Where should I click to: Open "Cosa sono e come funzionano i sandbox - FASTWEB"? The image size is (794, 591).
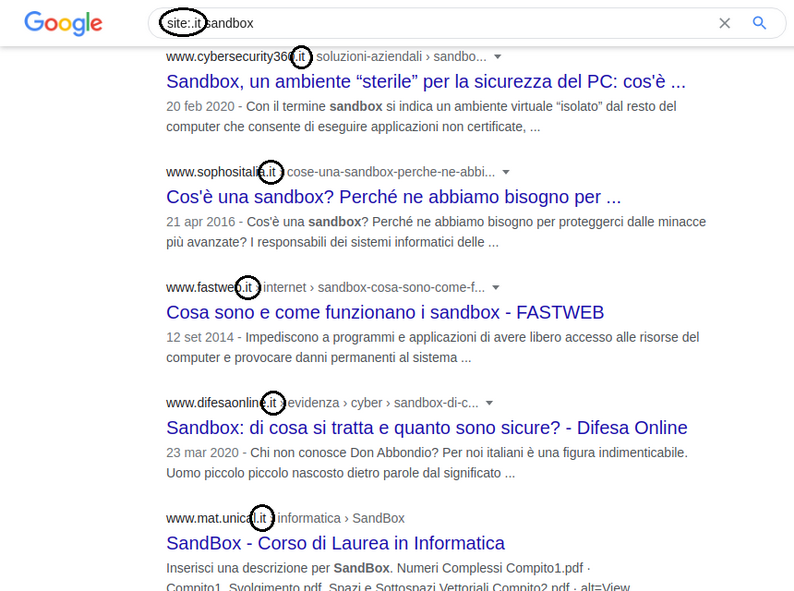385,312
